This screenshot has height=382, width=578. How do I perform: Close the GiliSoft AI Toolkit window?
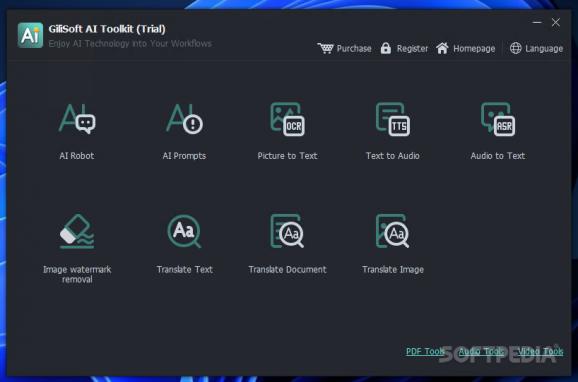pyautogui.click(x=556, y=22)
